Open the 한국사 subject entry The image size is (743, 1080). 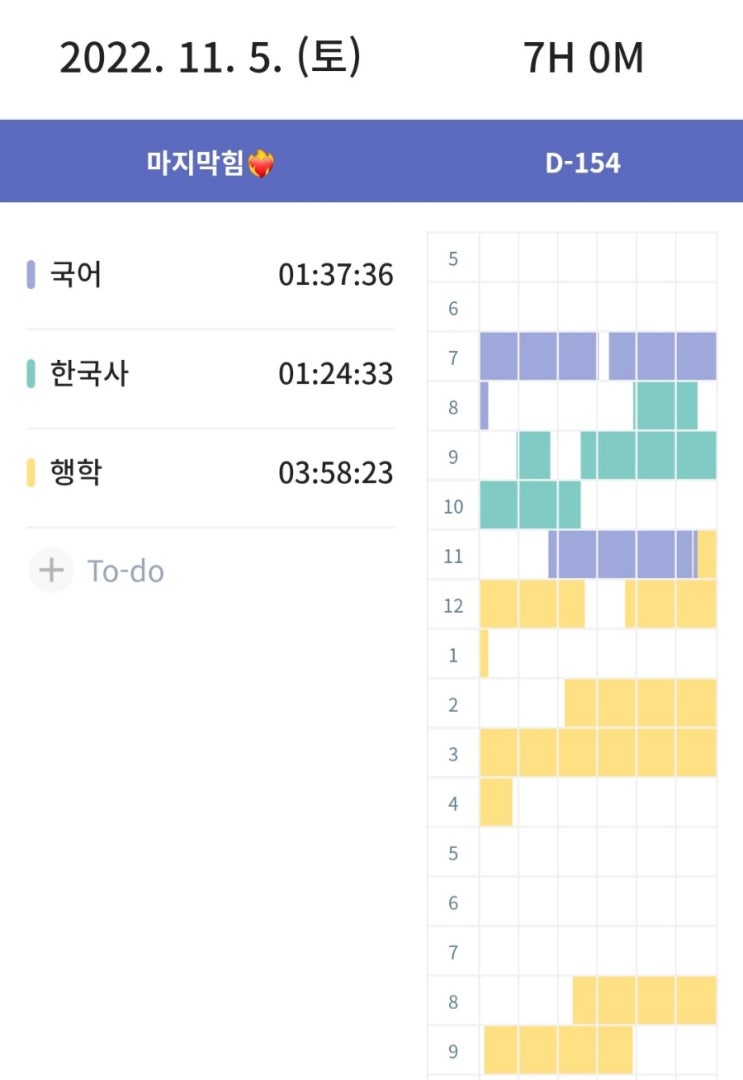tap(89, 374)
